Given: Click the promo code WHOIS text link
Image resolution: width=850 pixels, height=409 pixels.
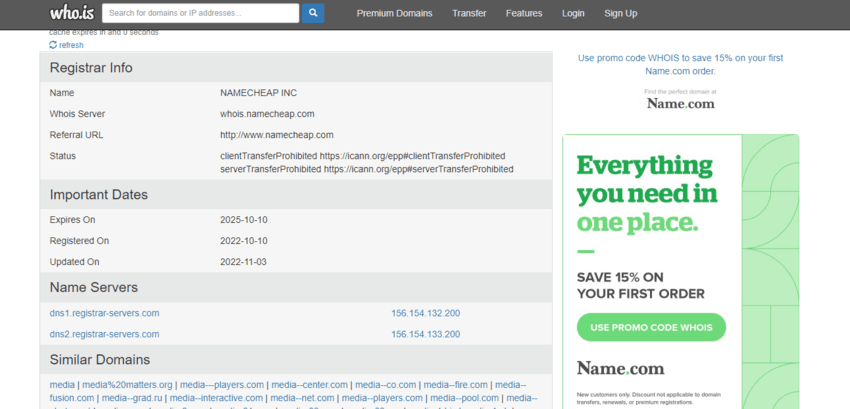Looking at the screenshot, I should click(680, 64).
